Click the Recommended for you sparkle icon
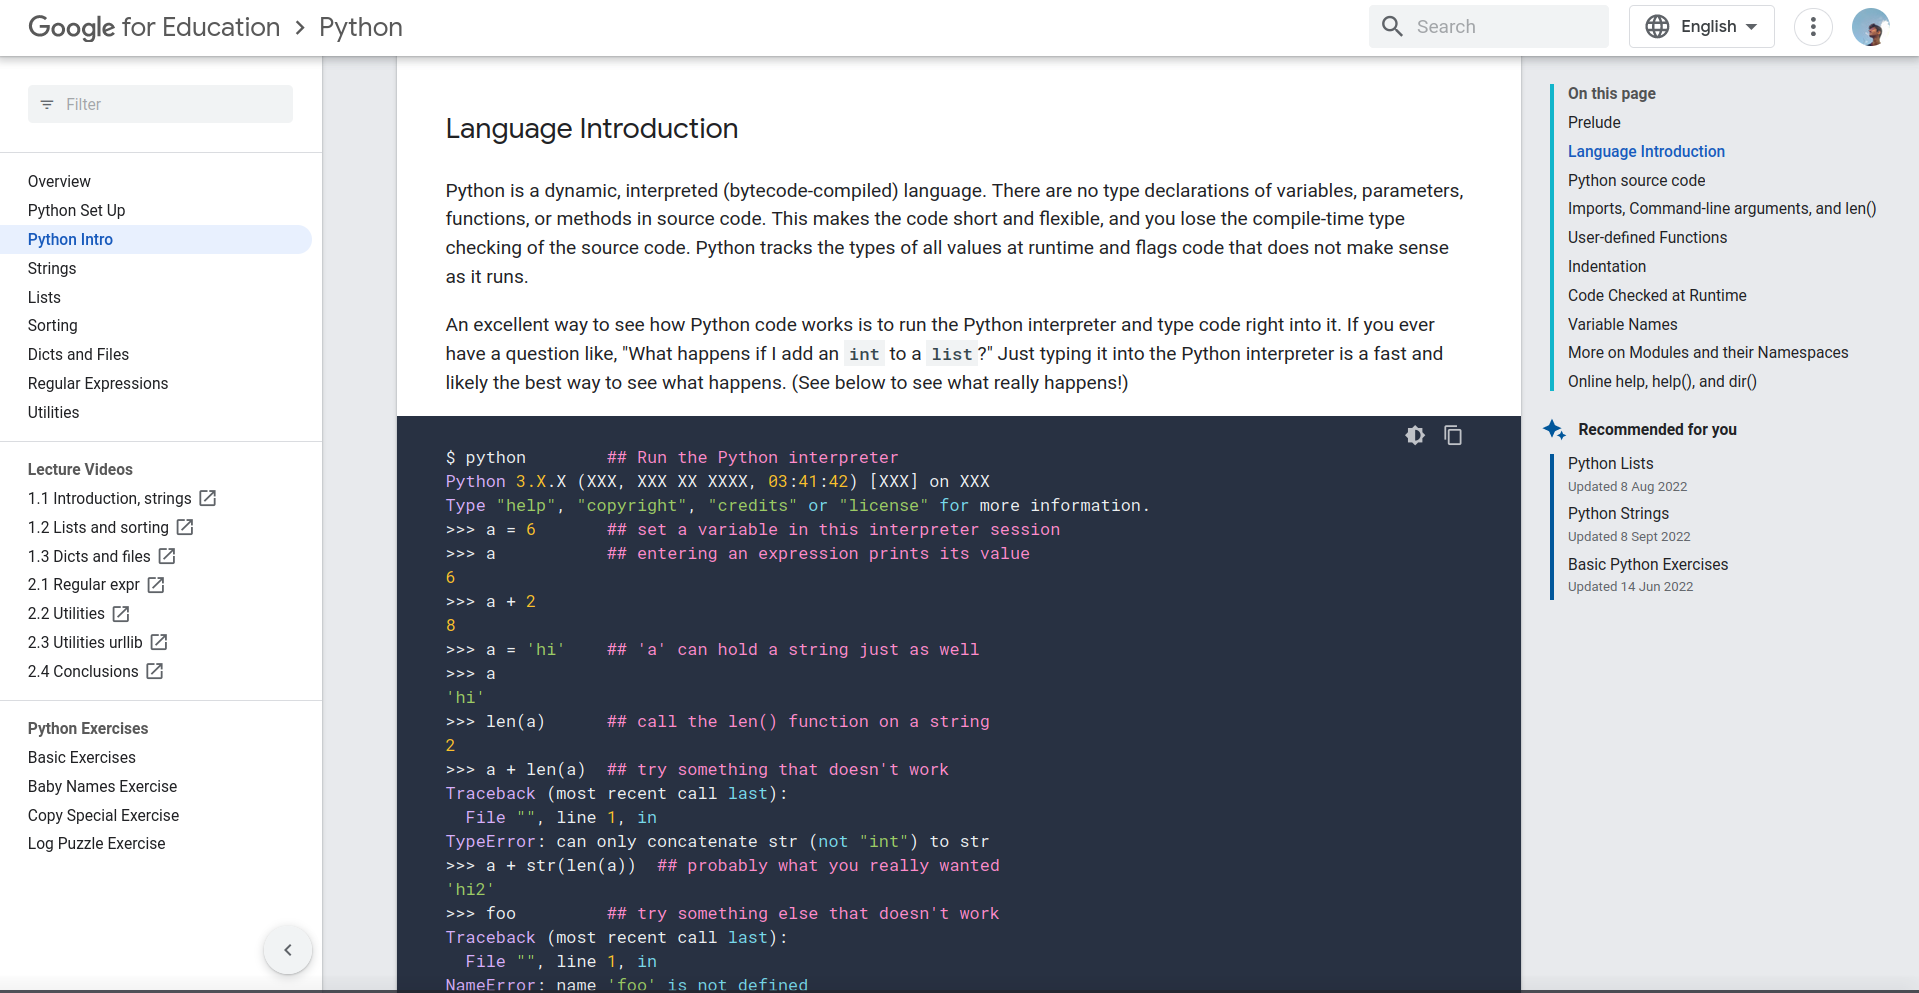This screenshot has width=1919, height=993. pos(1554,429)
